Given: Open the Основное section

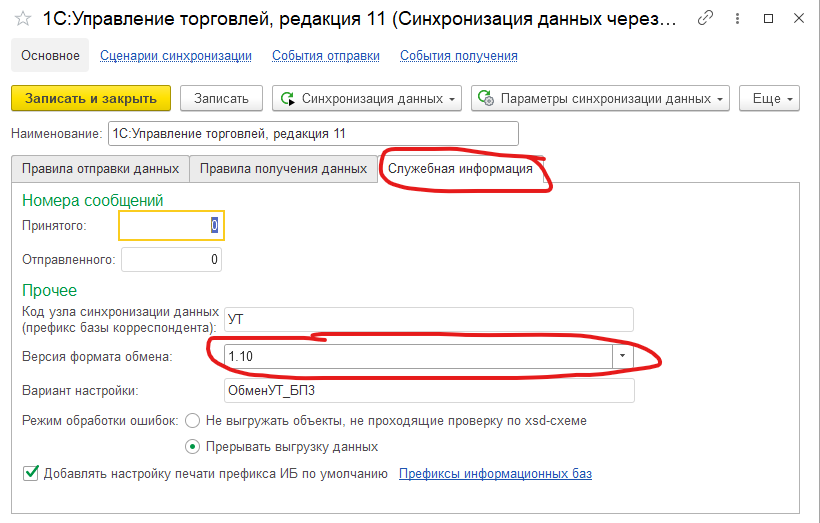Looking at the screenshot, I should pyautogui.click(x=50, y=55).
